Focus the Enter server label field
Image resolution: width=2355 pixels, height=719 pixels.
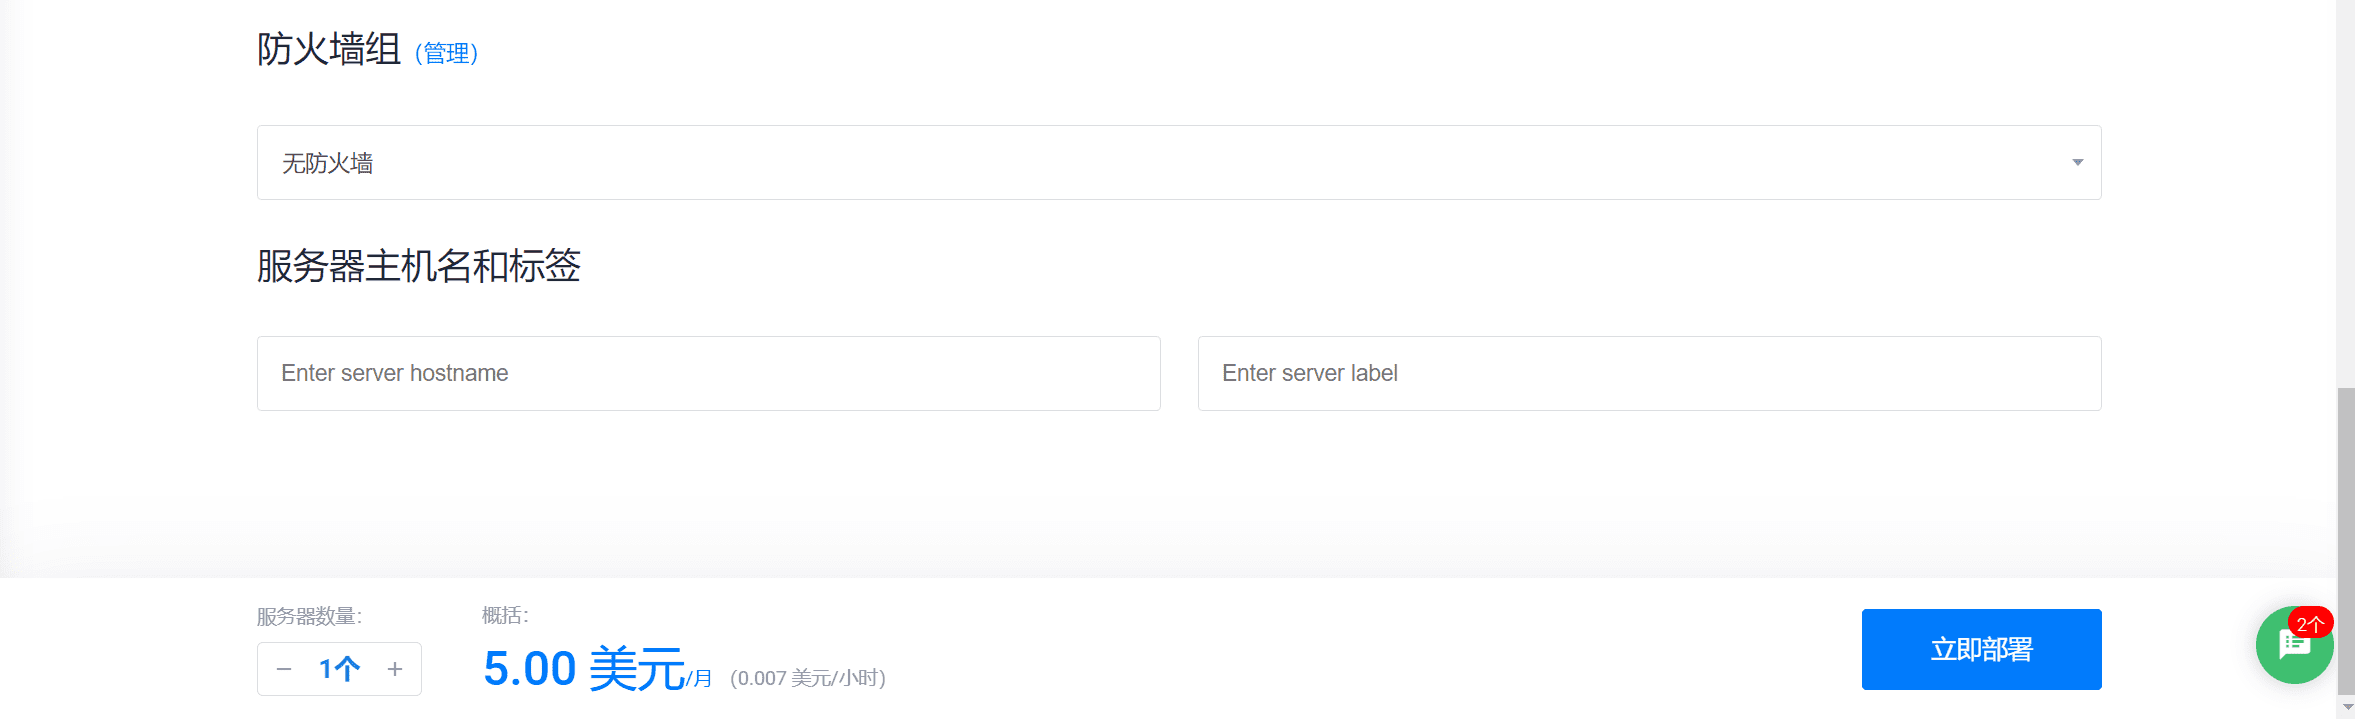(x=1649, y=373)
